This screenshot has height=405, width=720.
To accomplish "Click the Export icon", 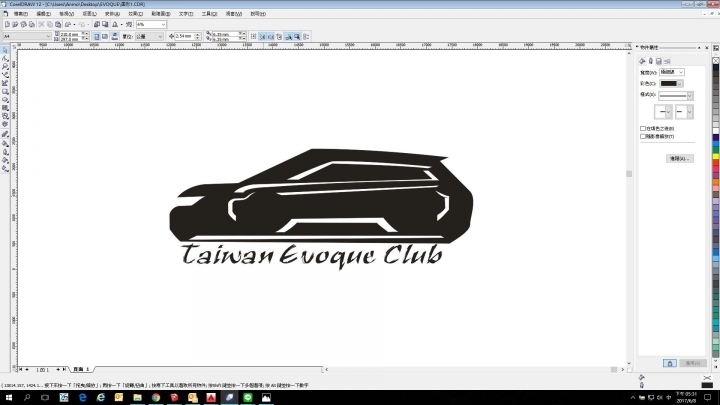I will coord(105,24).
